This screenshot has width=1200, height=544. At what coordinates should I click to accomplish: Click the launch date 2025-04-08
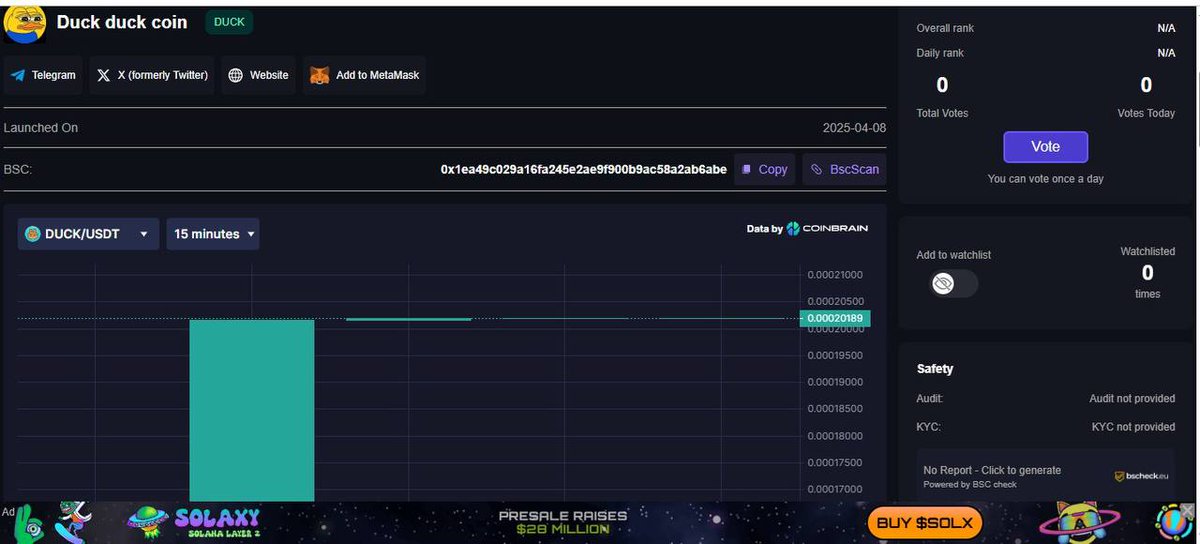[854, 128]
